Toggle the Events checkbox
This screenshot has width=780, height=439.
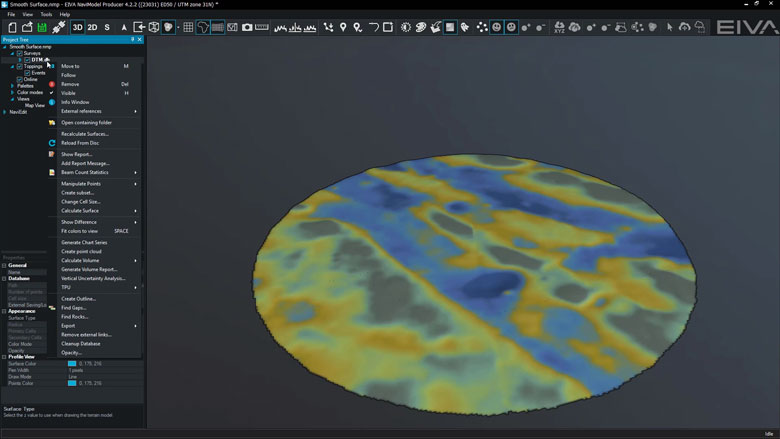click(27, 73)
